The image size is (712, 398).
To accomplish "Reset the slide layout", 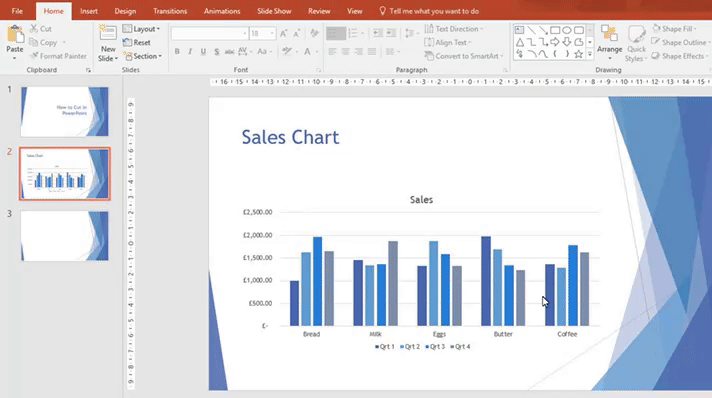I will point(137,42).
